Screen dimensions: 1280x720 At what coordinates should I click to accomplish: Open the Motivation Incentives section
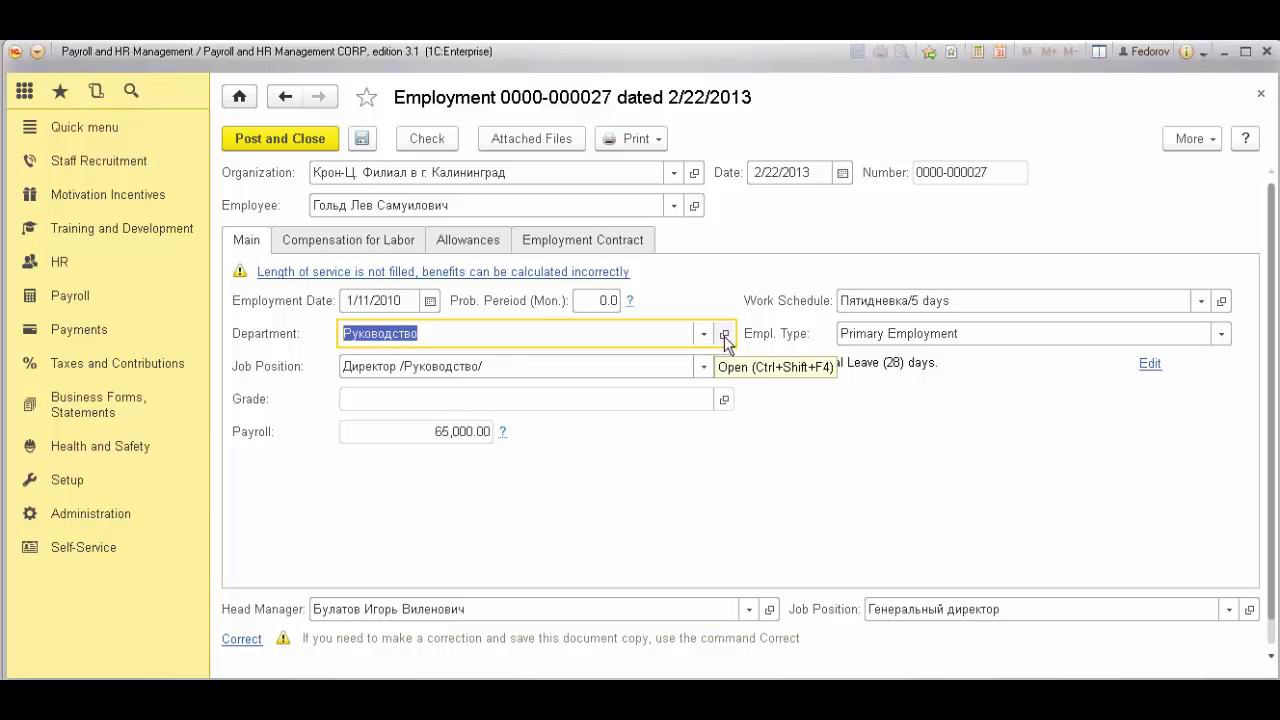[x=108, y=195]
